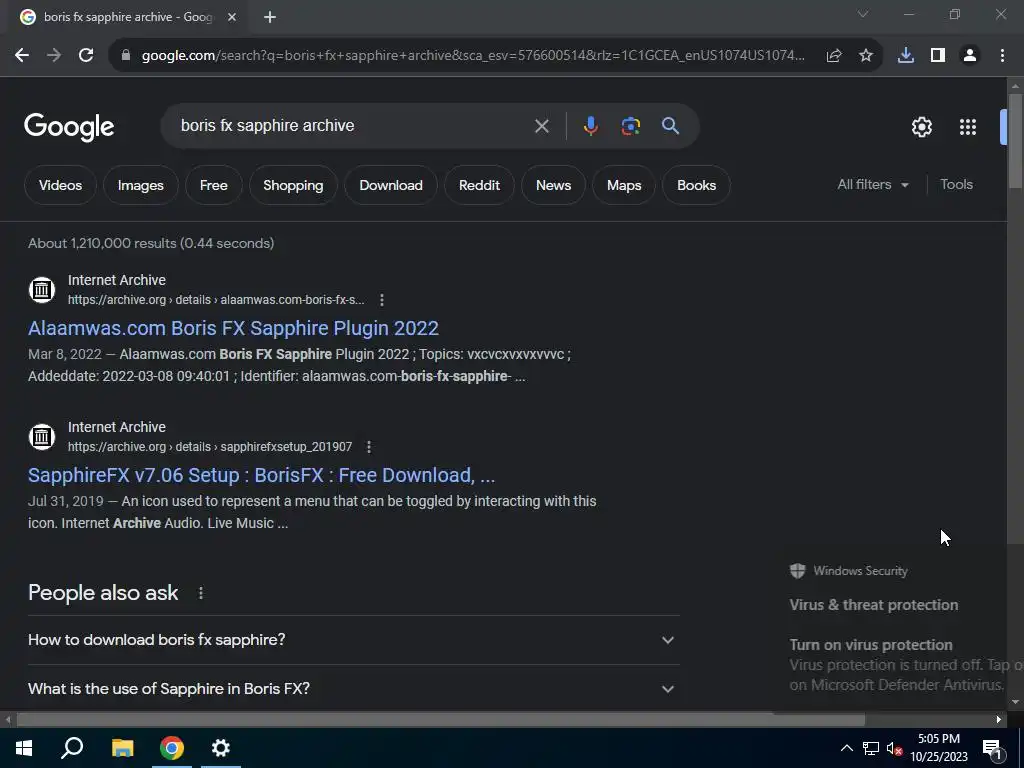
Task: Open the site info lock icon
Action: 126,56
